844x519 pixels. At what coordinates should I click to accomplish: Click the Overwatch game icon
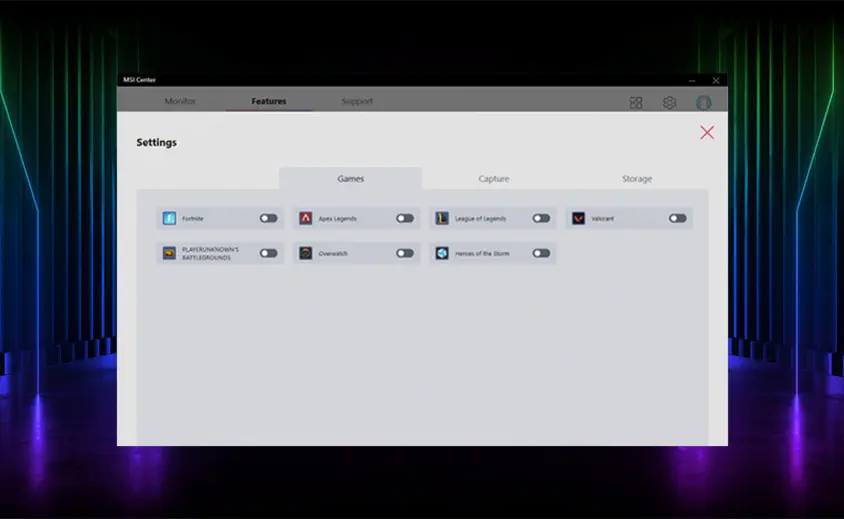pyautogui.click(x=306, y=254)
